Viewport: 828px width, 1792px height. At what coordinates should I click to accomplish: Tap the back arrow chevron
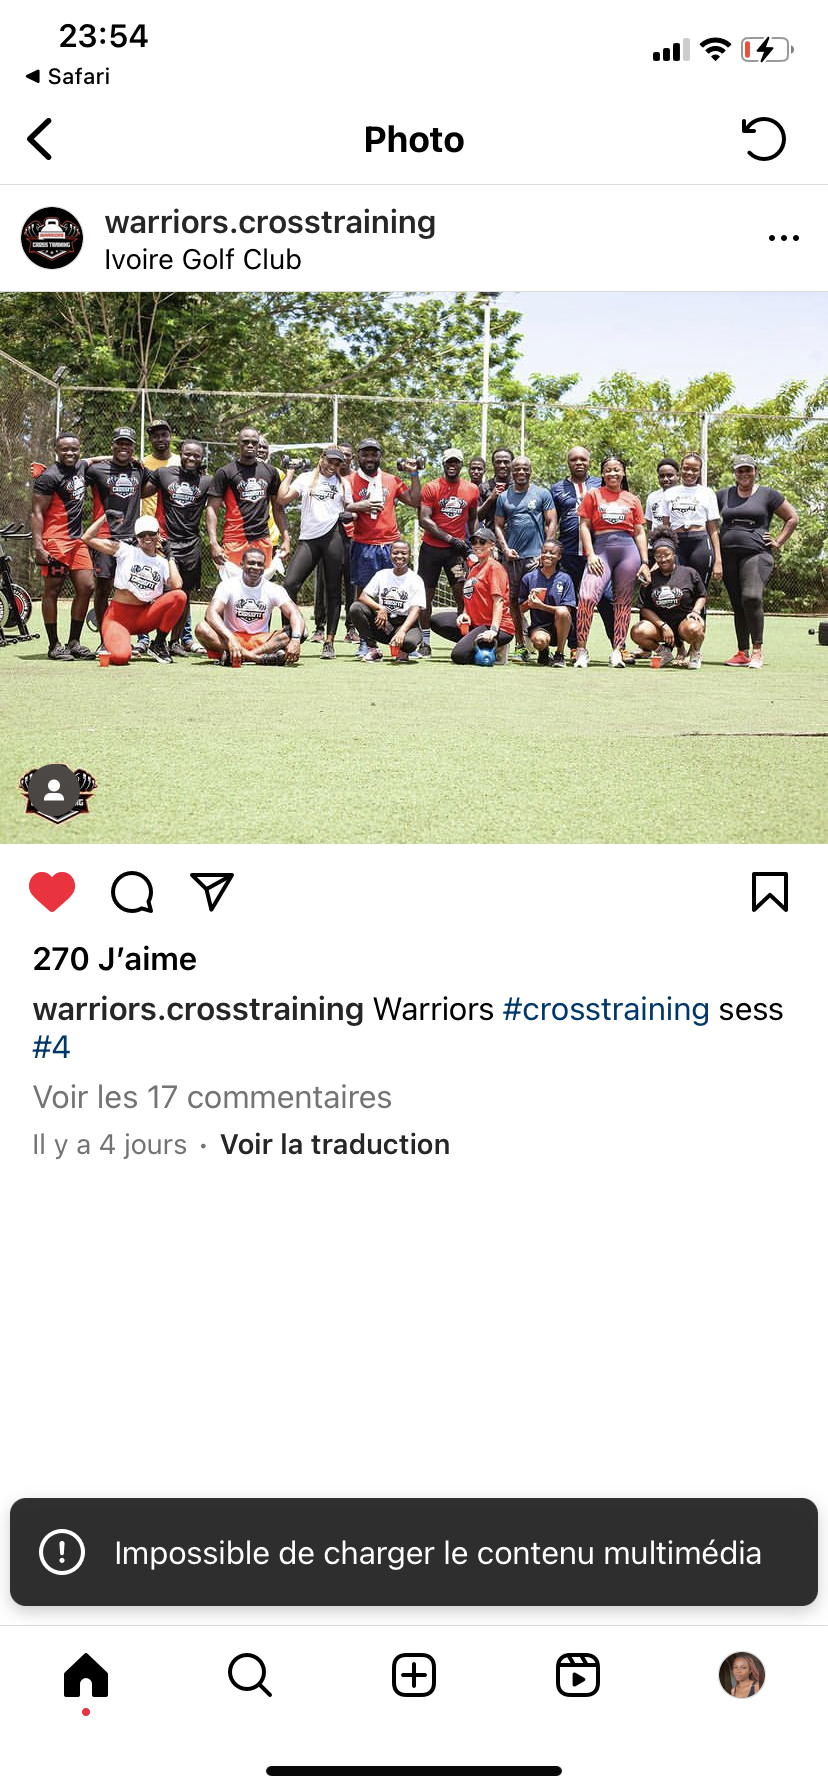[40, 139]
